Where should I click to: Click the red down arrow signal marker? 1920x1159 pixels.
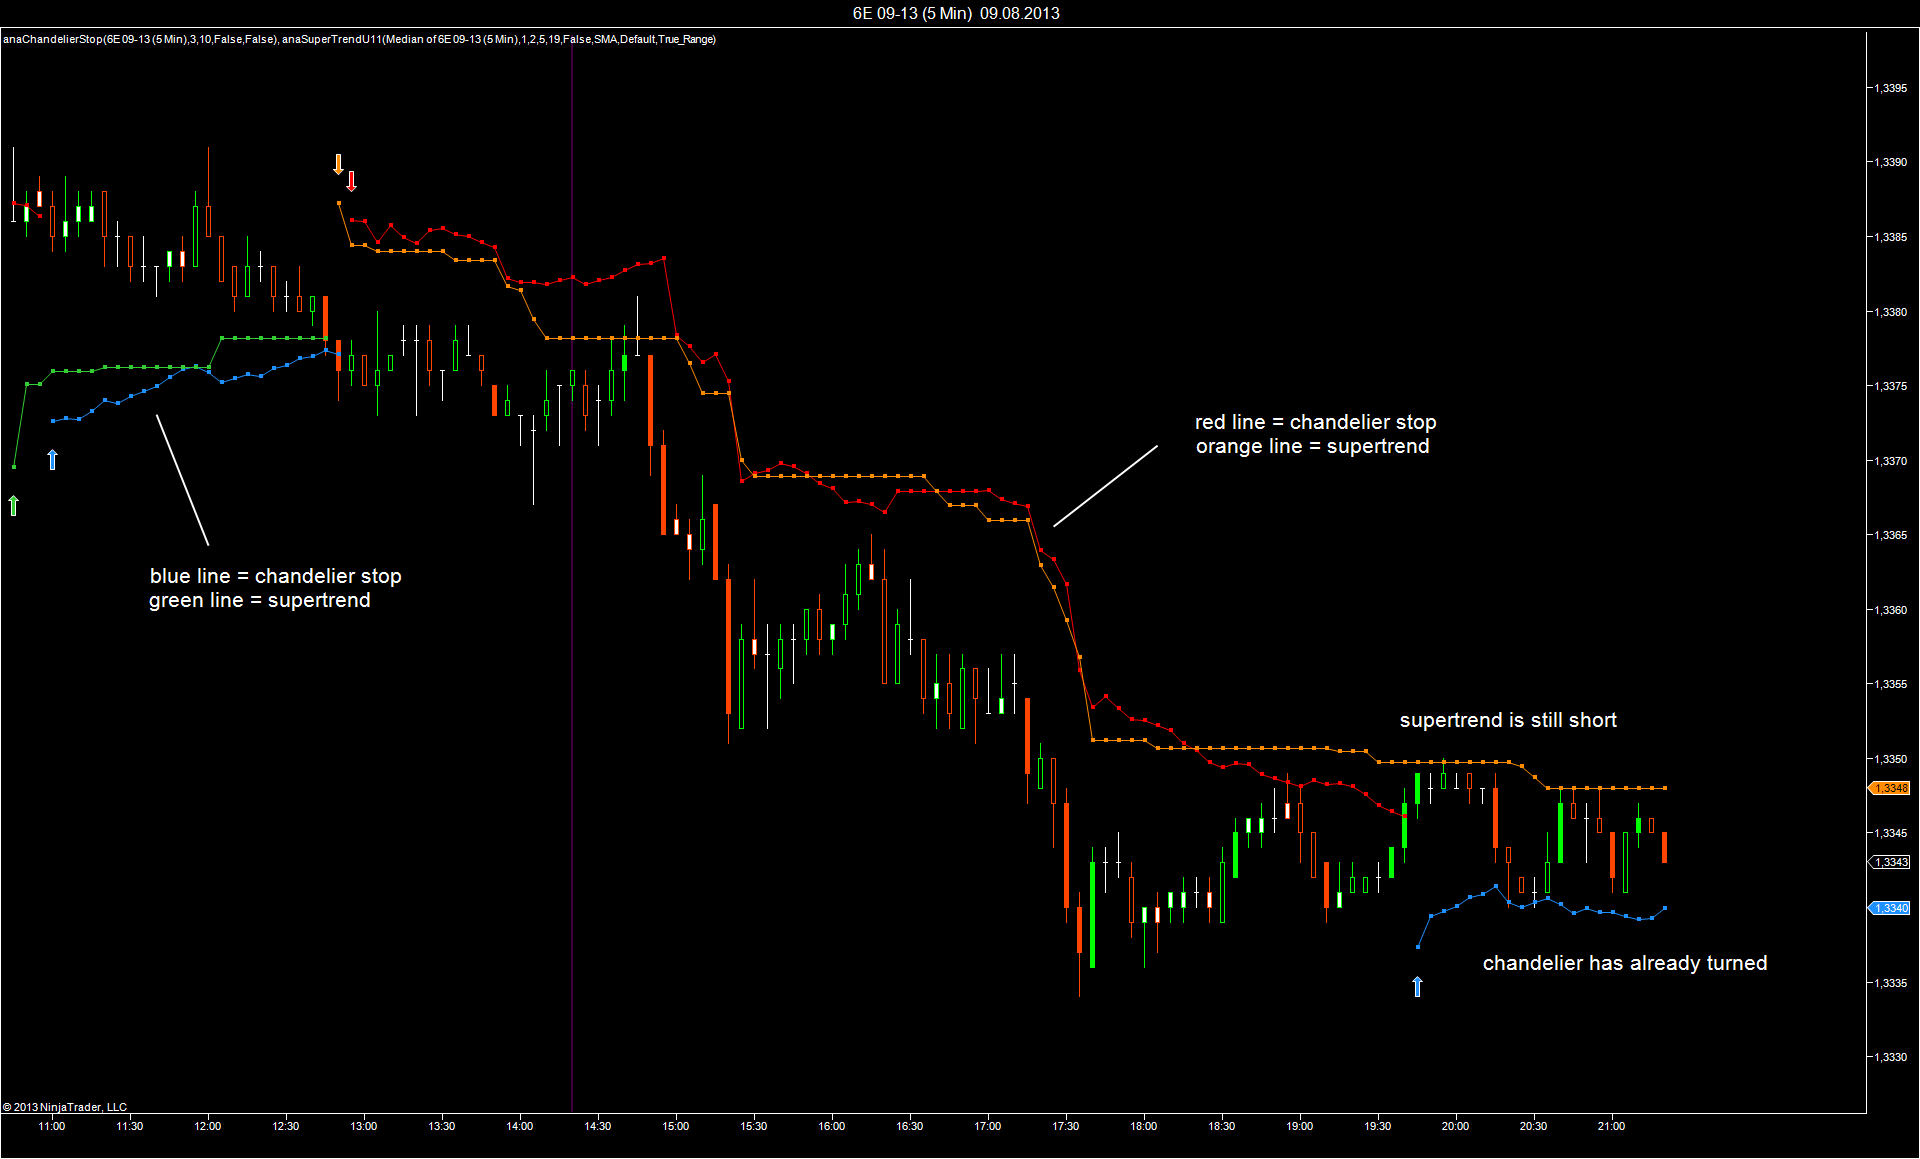[351, 181]
